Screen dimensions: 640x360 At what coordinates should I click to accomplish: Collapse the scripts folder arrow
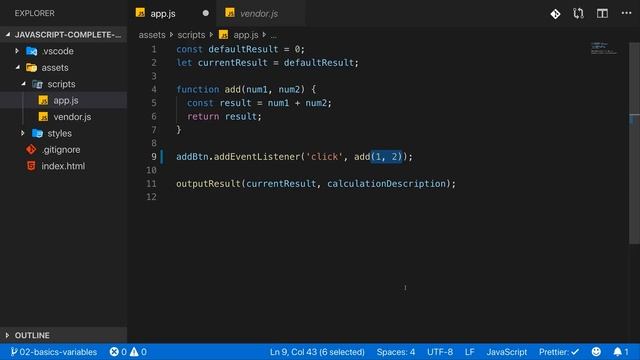[23, 84]
